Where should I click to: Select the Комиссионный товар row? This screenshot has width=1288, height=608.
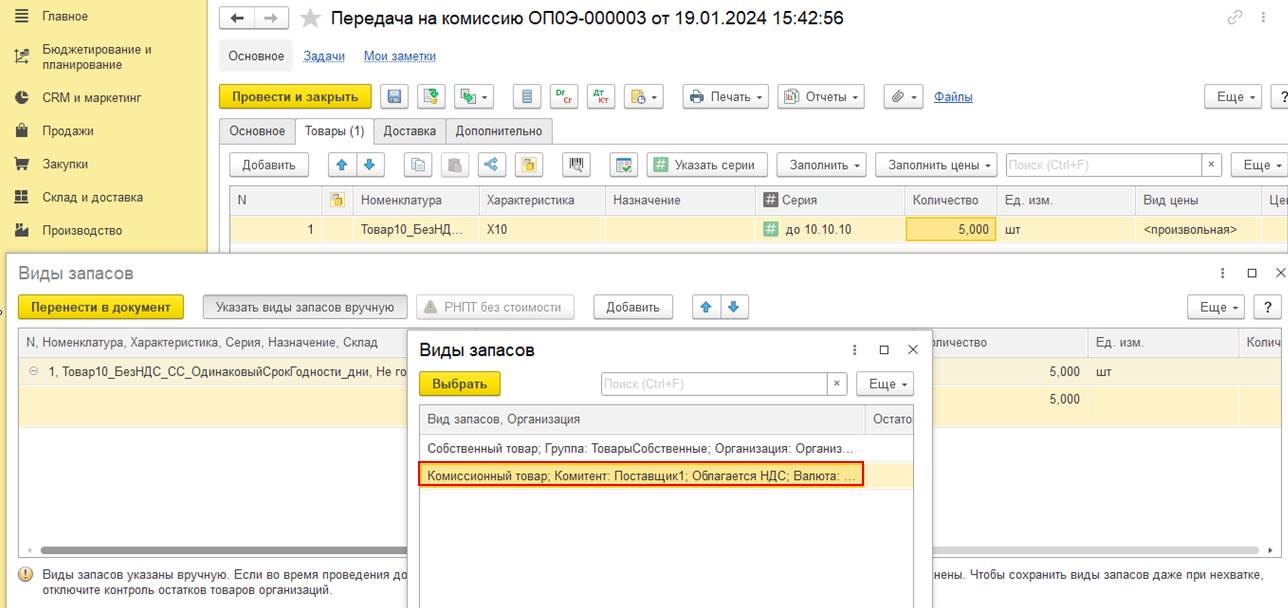[641, 476]
